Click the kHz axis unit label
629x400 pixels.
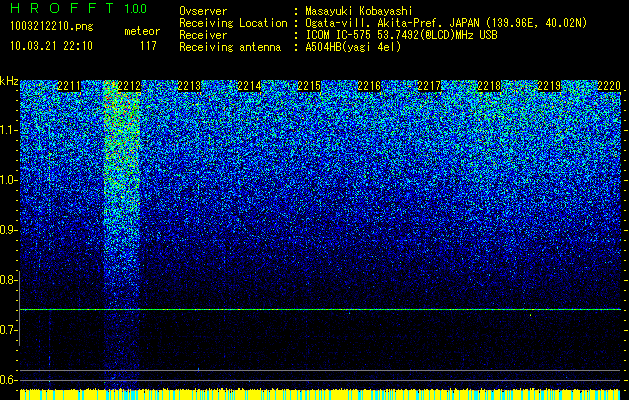[9, 81]
